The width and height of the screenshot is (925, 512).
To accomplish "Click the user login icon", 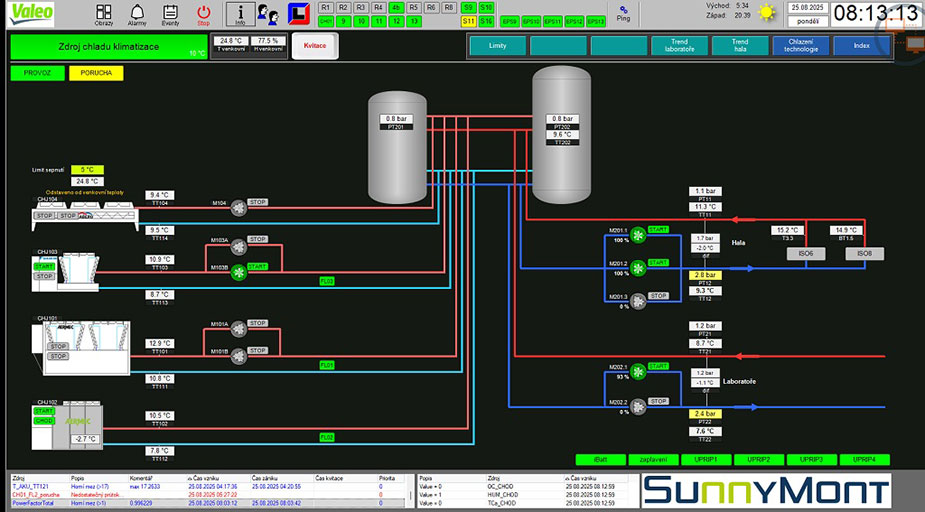I will 268,14.
